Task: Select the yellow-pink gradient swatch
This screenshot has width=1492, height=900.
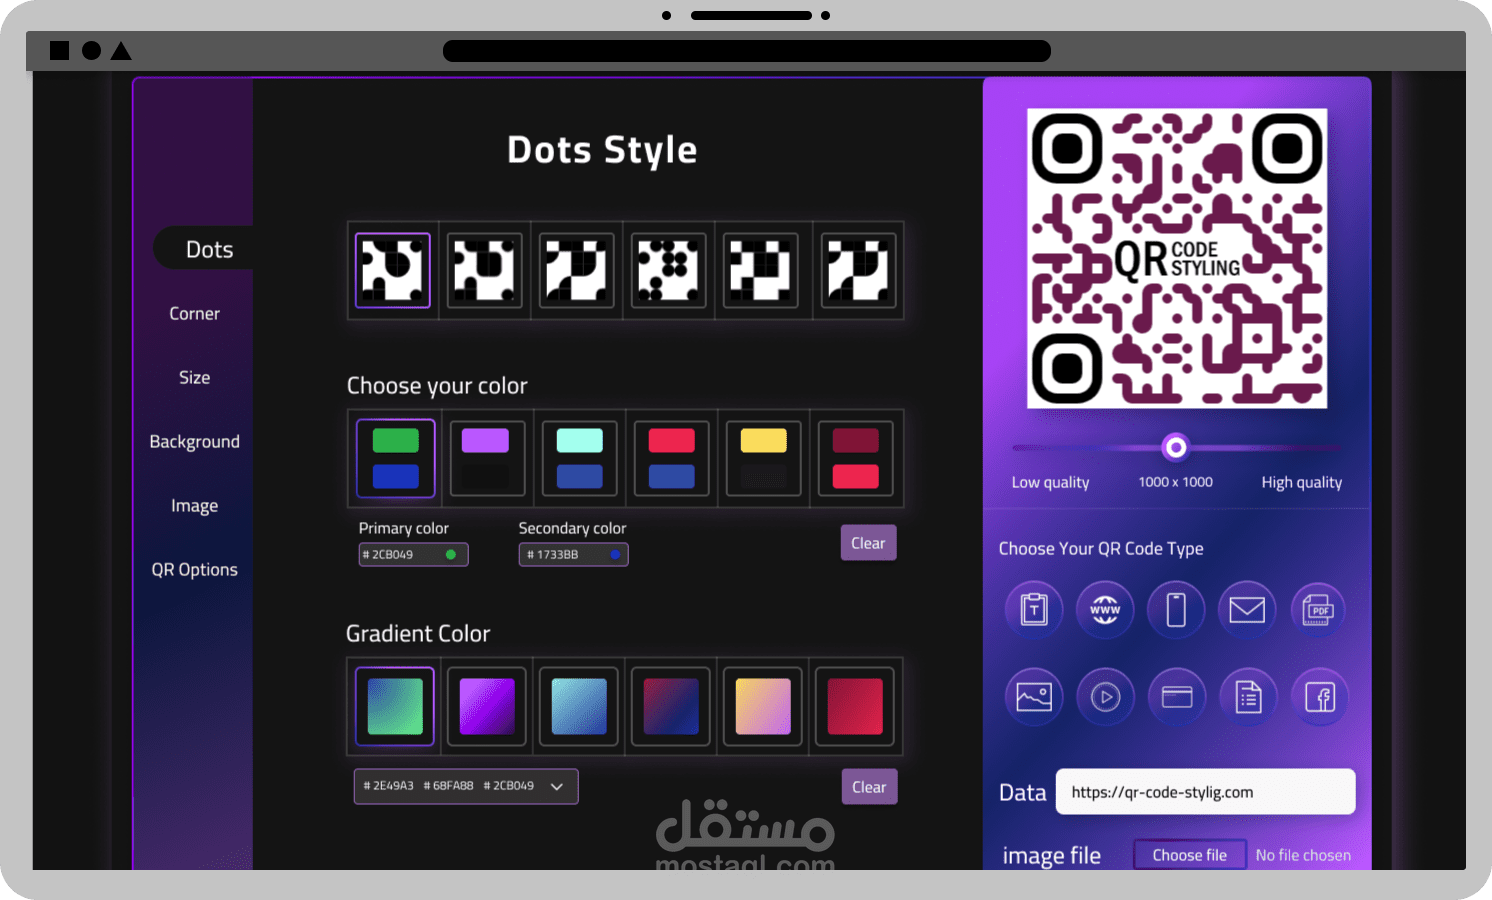Action: (763, 706)
